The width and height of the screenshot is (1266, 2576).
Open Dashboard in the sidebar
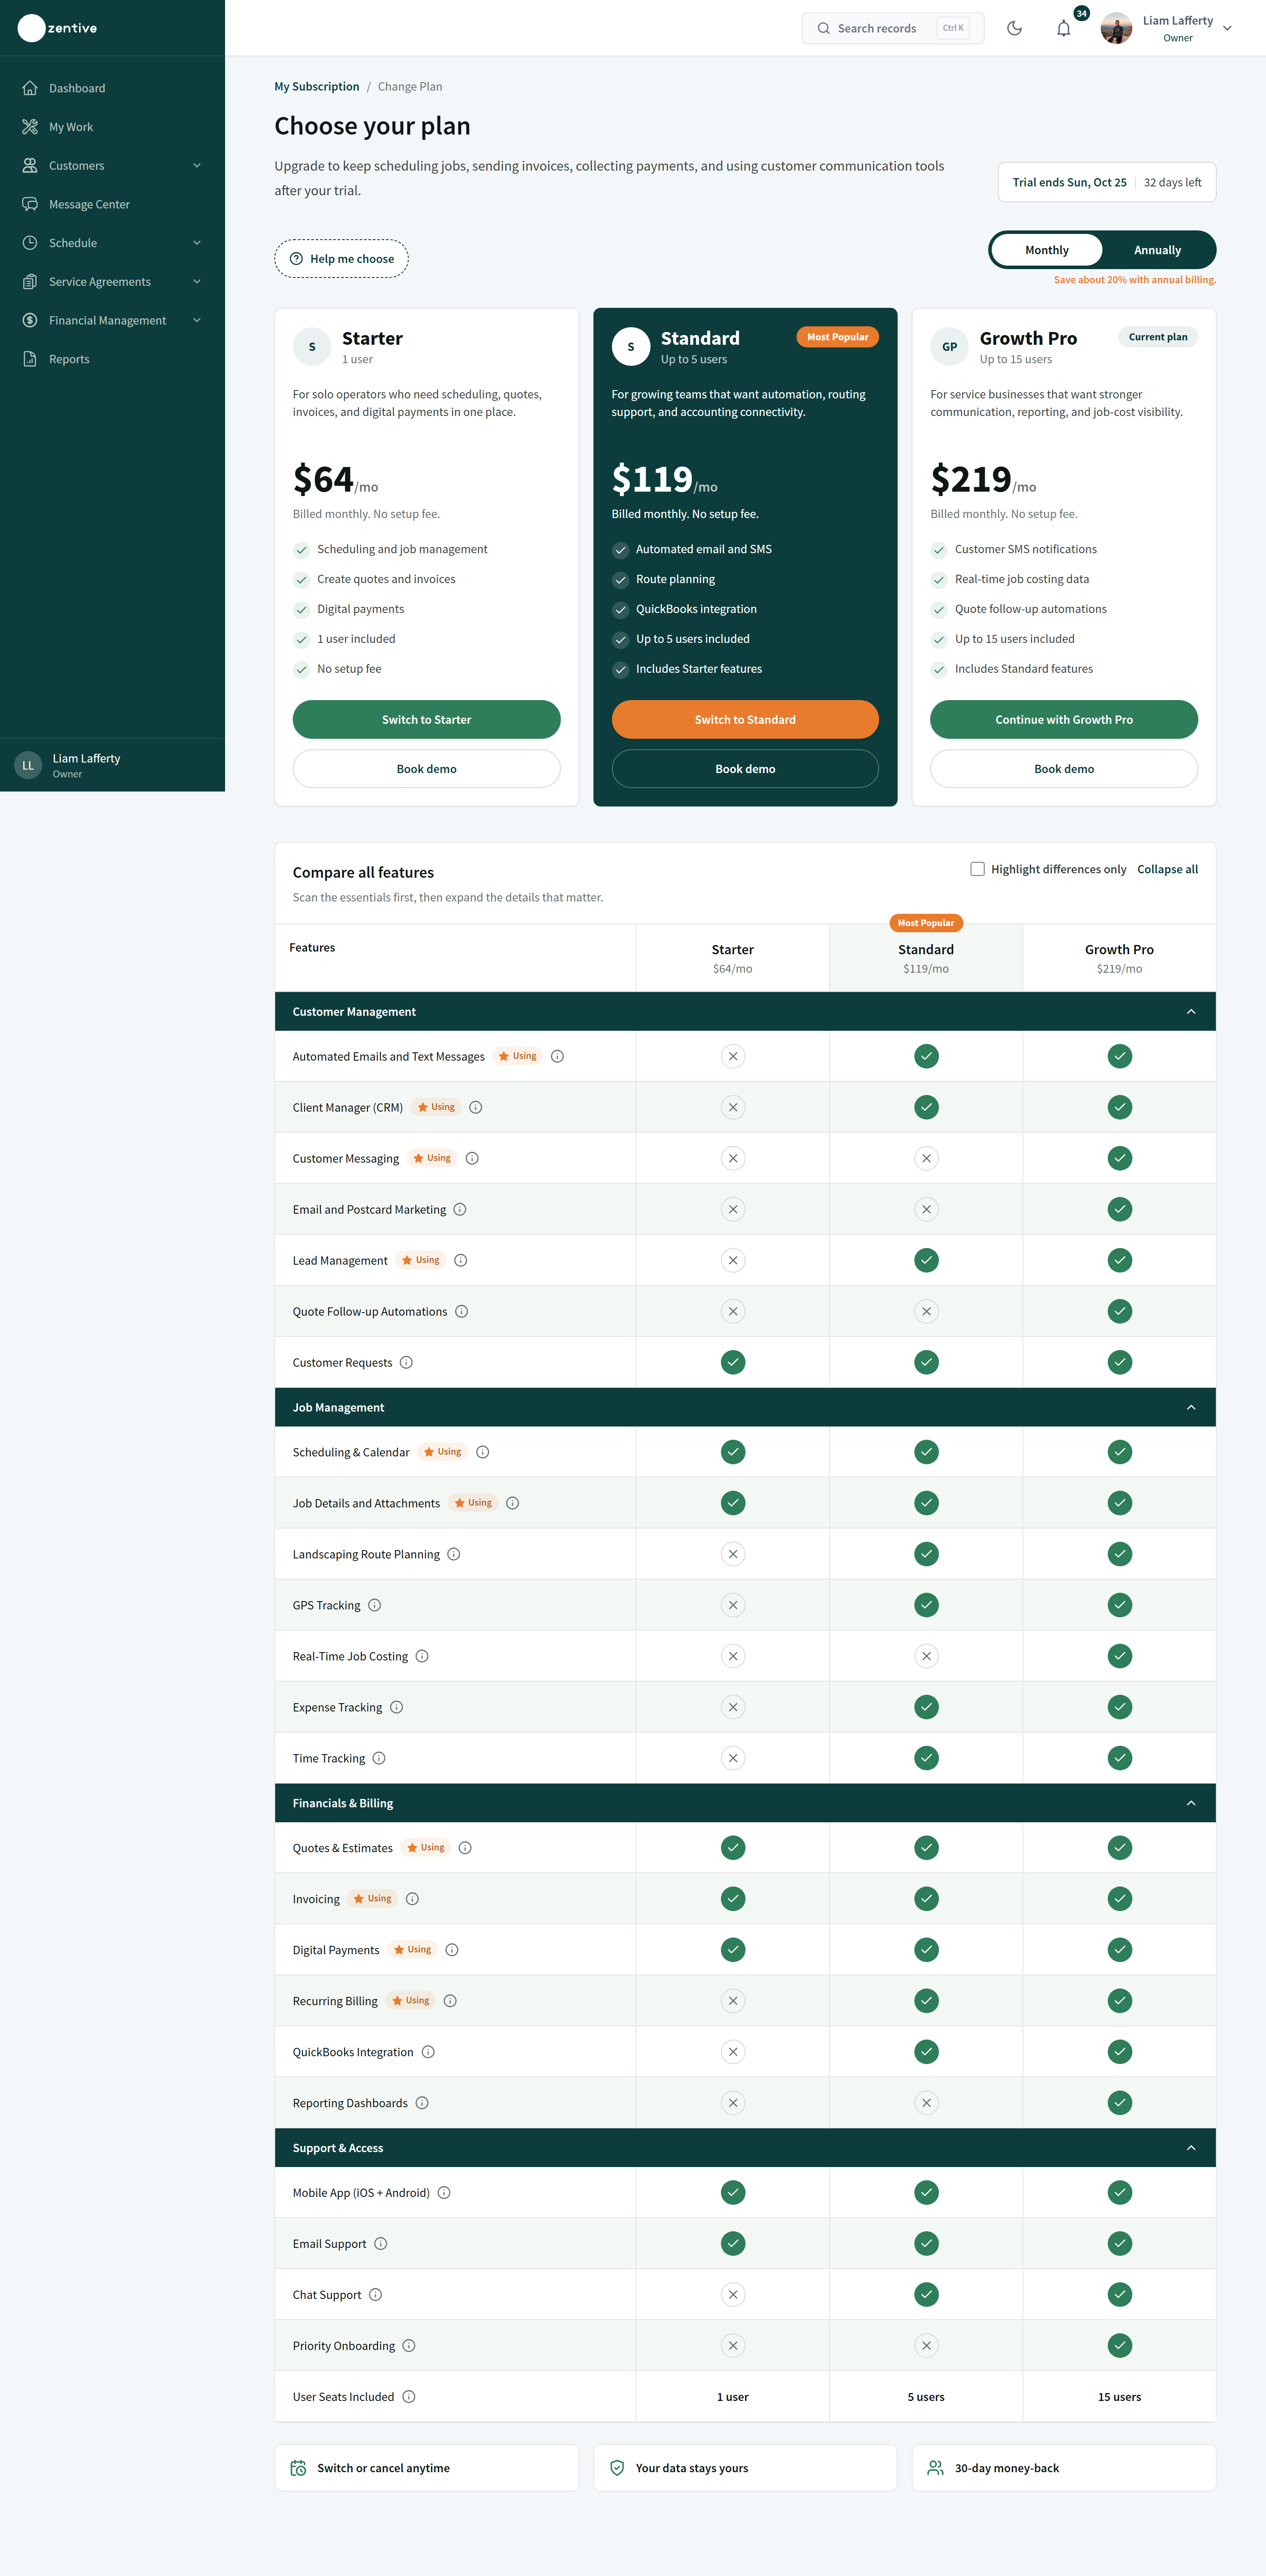[x=112, y=88]
